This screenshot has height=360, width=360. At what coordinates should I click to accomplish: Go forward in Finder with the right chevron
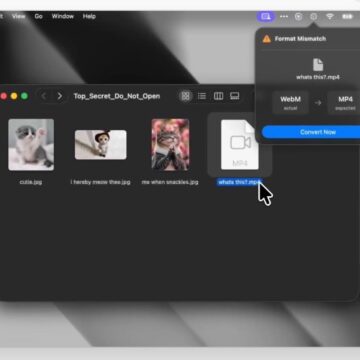(59, 96)
